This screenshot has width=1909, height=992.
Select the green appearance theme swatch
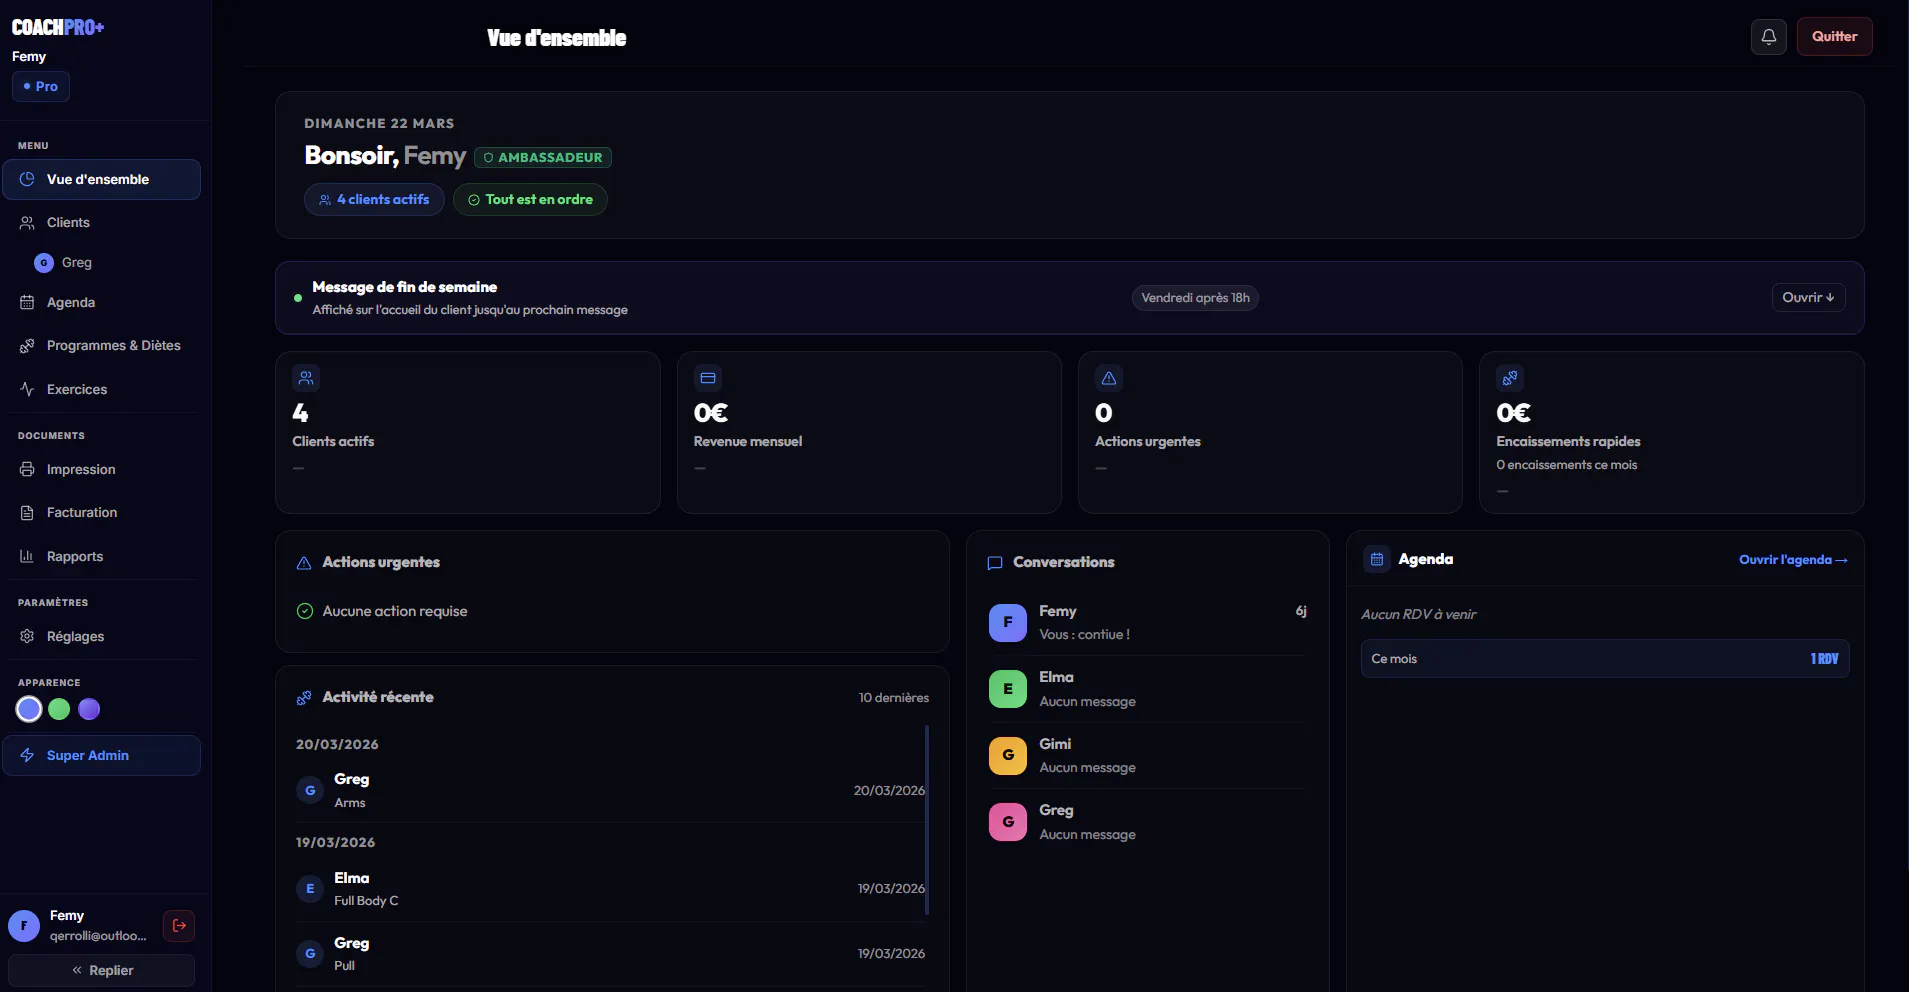coord(59,710)
